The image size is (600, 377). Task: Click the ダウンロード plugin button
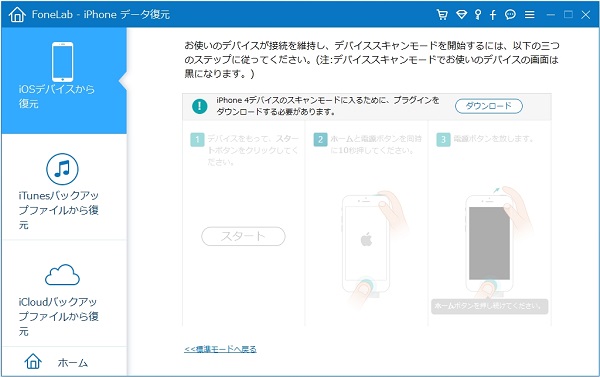489,106
